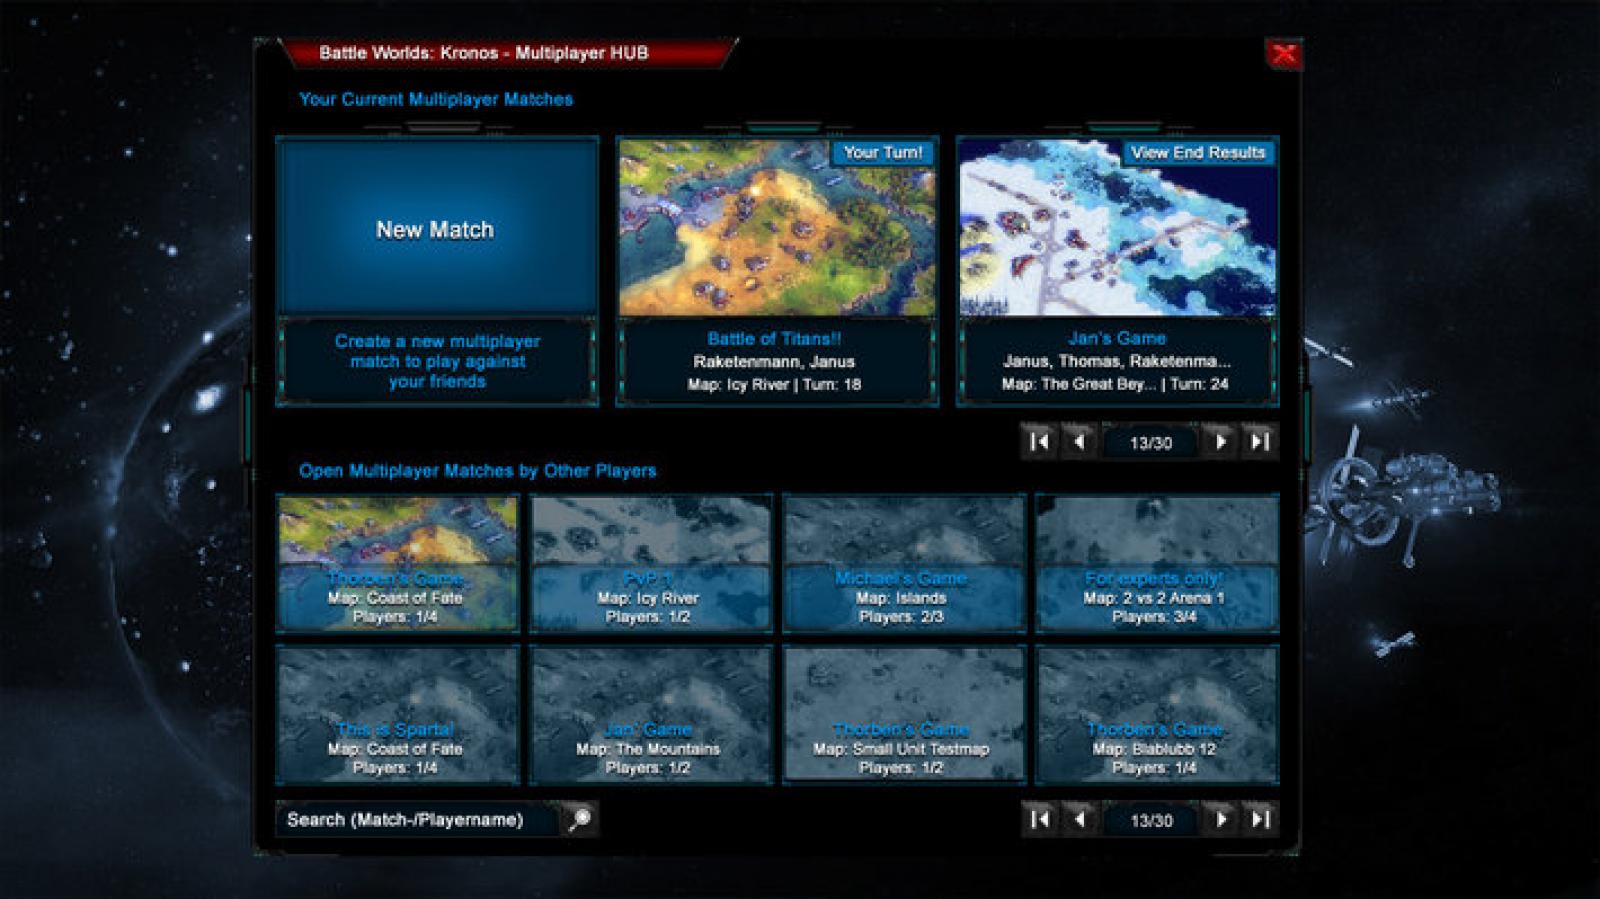Image resolution: width=1600 pixels, height=899 pixels.
Task: Click the open matches 13/30 page indicator
Action: coord(1150,820)
